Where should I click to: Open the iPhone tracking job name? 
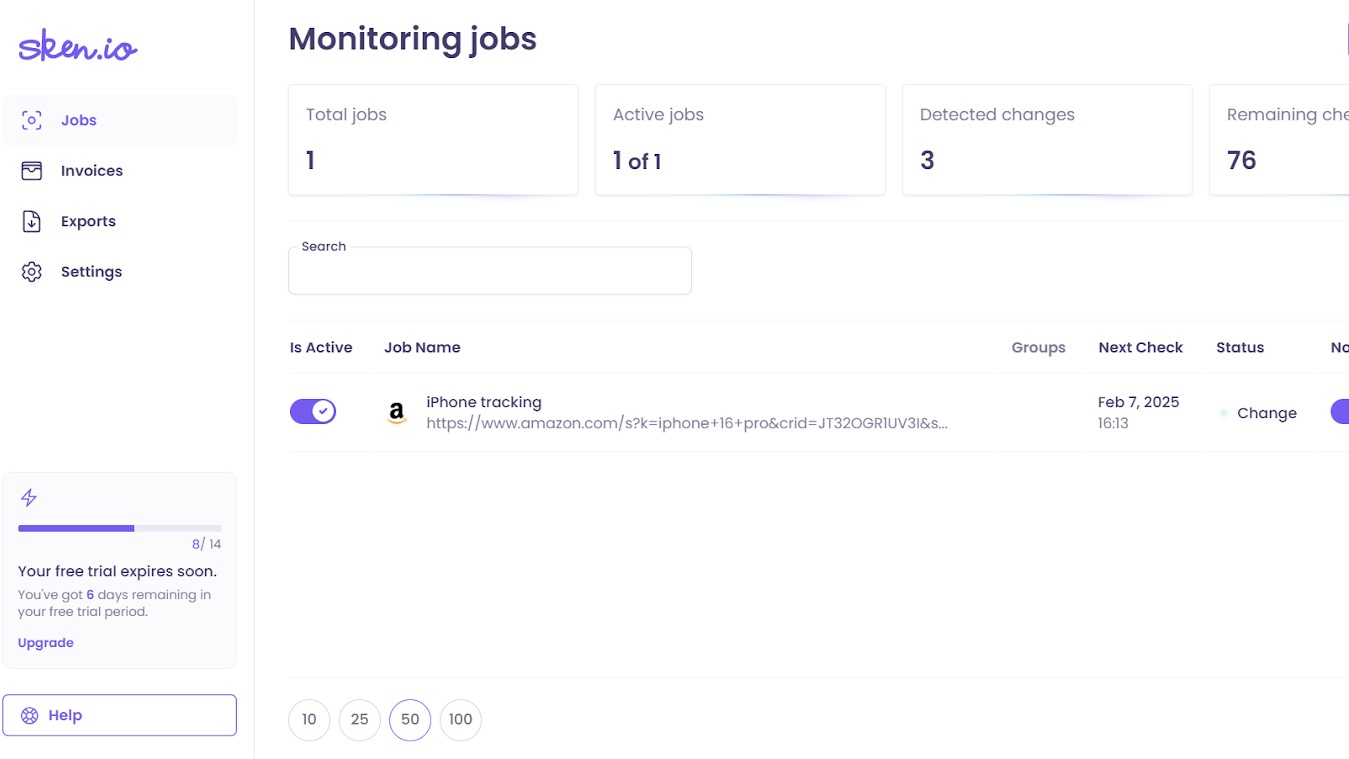click(484, 402)
